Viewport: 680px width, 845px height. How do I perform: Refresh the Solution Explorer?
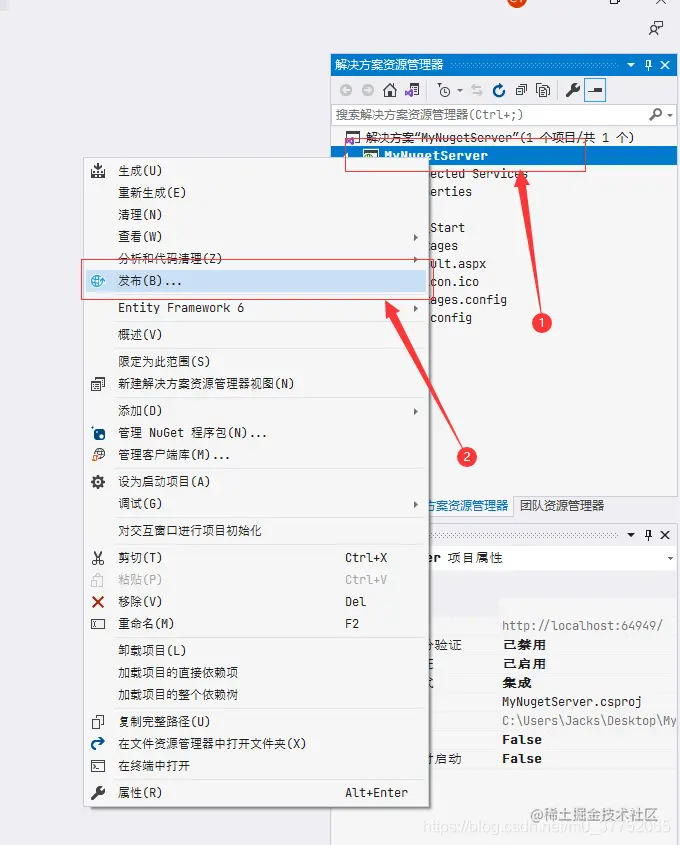tap(499, 90)
